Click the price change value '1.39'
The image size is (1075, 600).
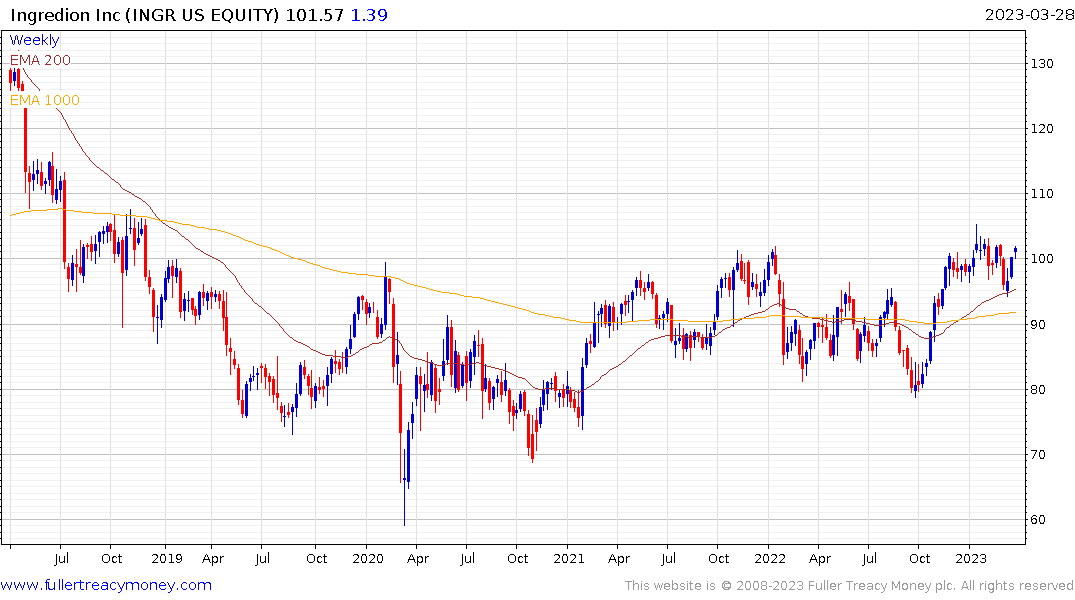point(369,15)
